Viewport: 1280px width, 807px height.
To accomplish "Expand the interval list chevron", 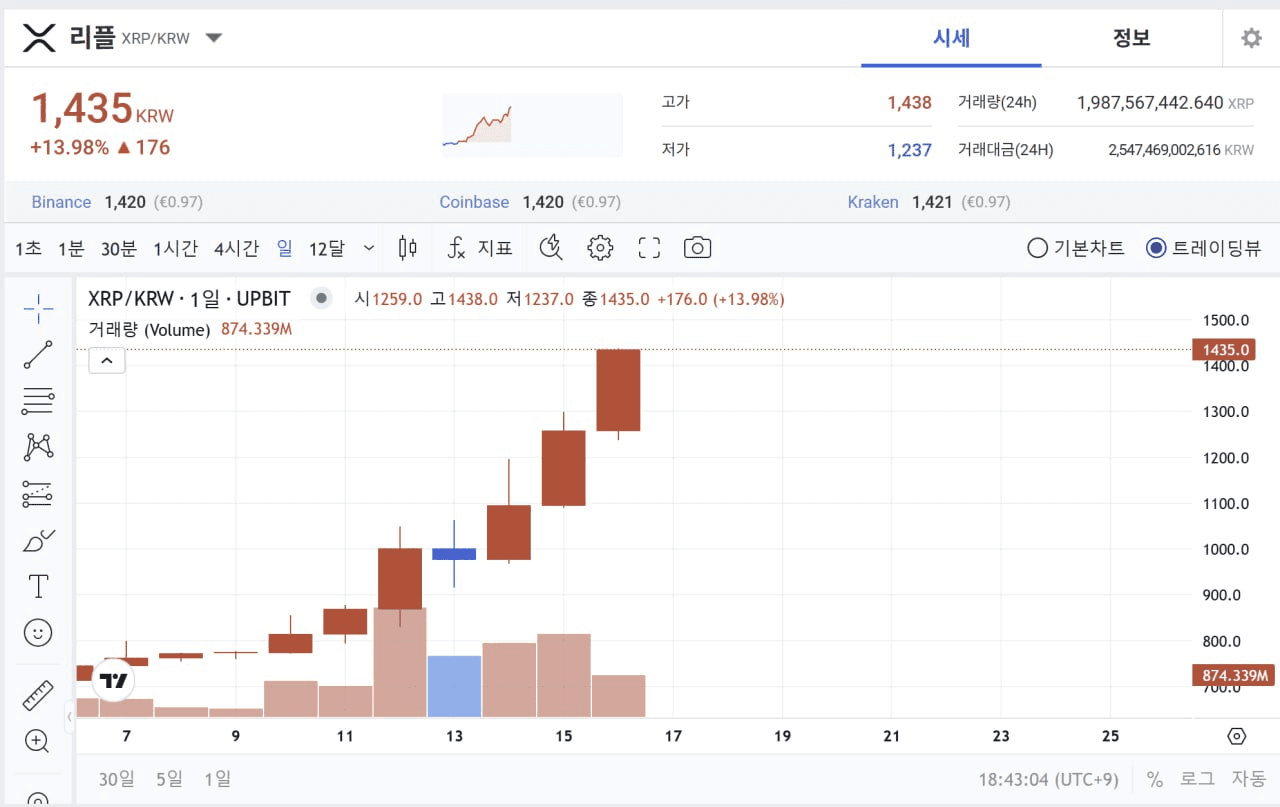I will pos(369,248).
